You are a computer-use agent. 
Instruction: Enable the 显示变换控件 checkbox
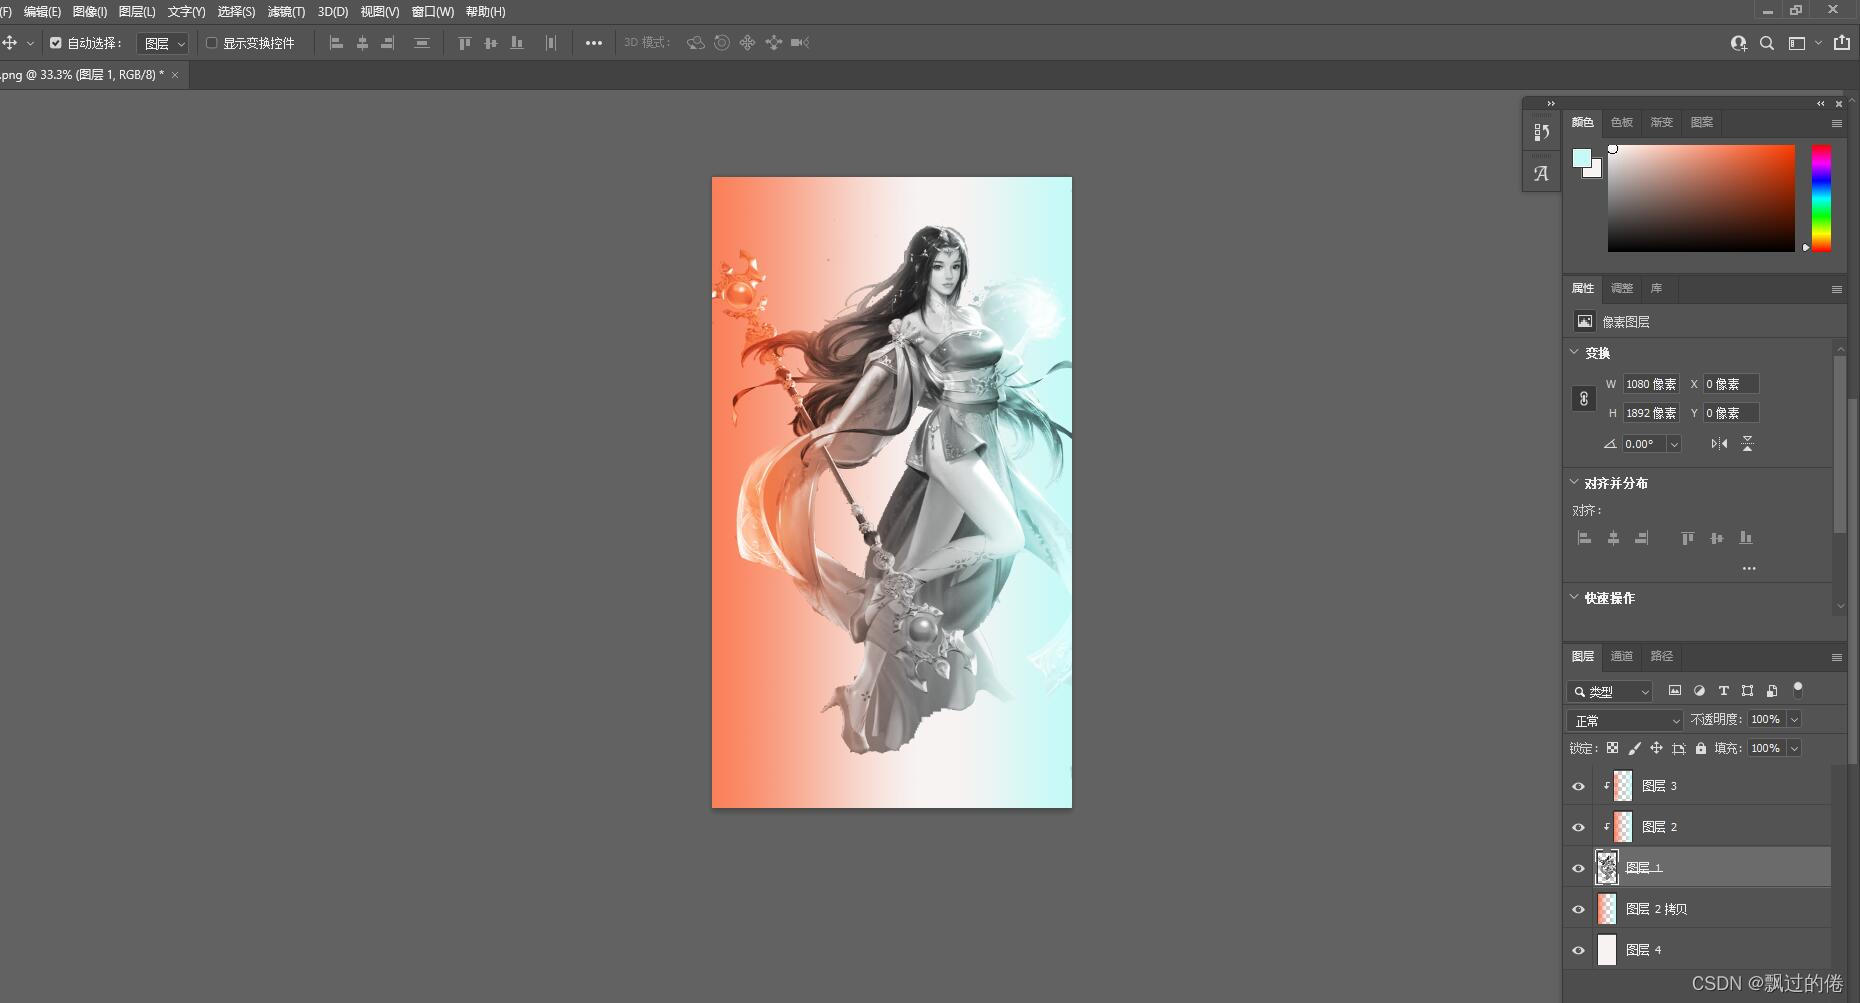pyautogui.click(x=211, y=43)
